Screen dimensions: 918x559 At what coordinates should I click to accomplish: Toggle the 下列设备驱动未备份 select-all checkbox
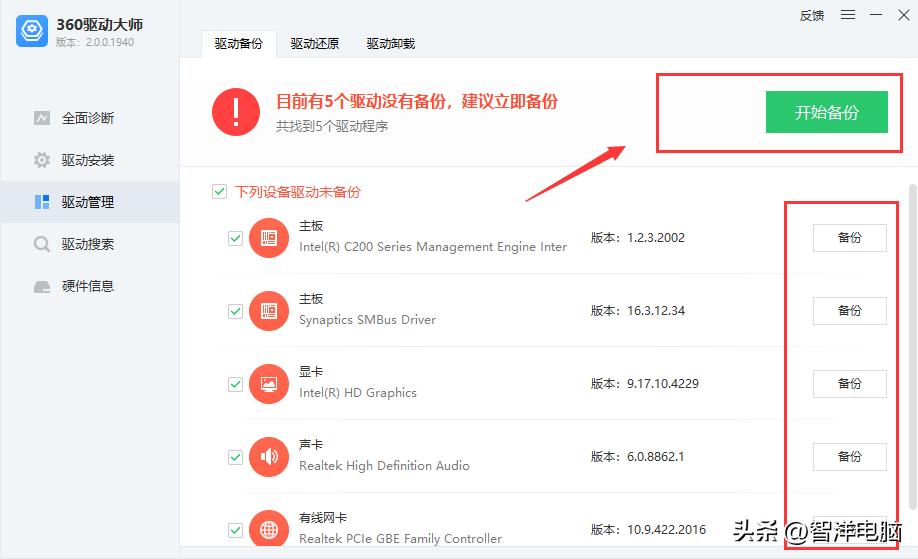(220, 191)
